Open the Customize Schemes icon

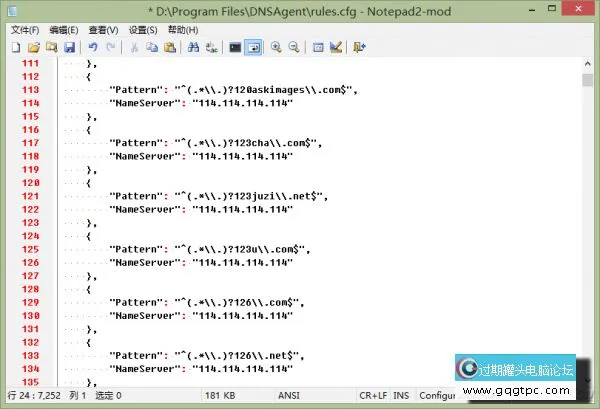[336, 47]
